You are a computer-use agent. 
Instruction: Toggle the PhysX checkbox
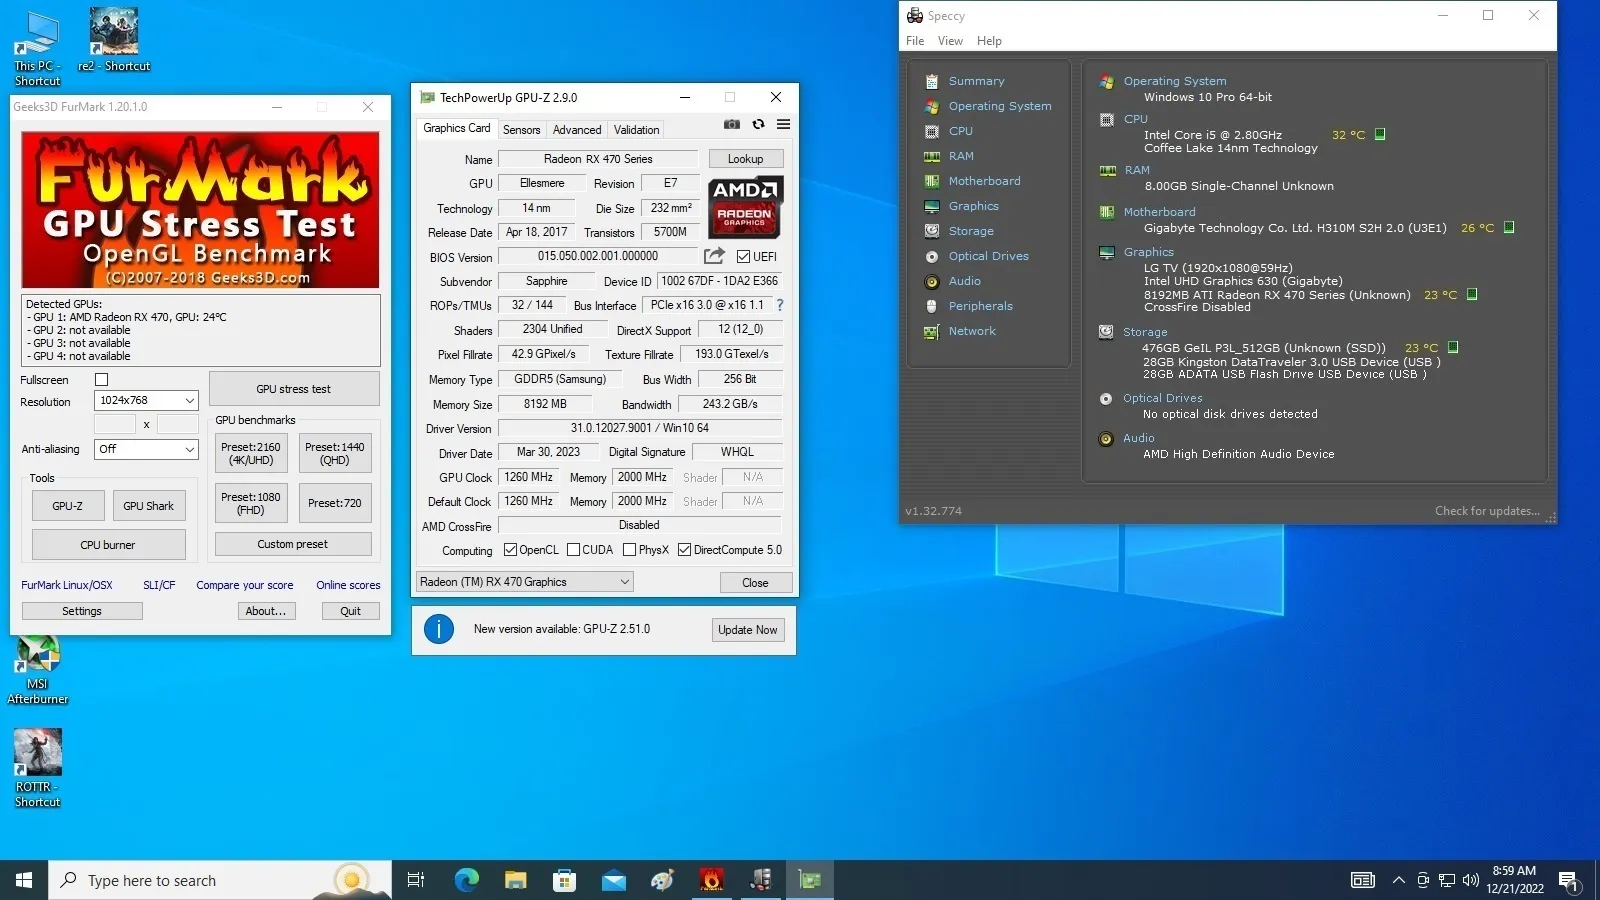(629, 549)
